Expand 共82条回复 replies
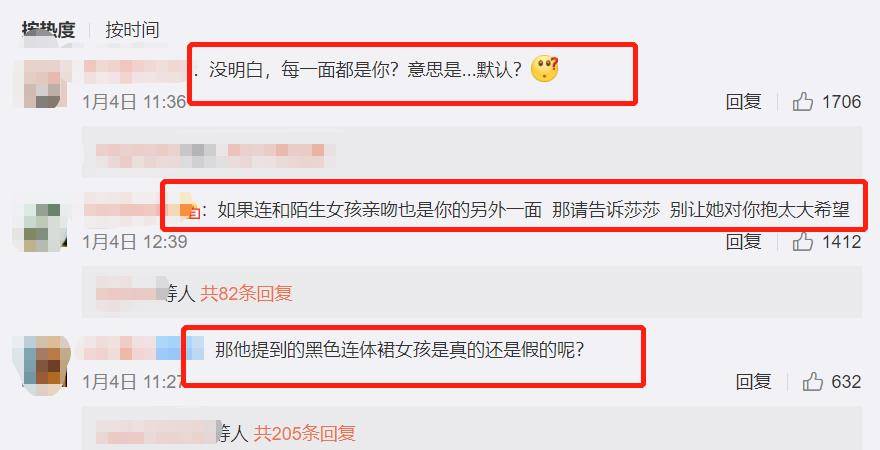 246,293
